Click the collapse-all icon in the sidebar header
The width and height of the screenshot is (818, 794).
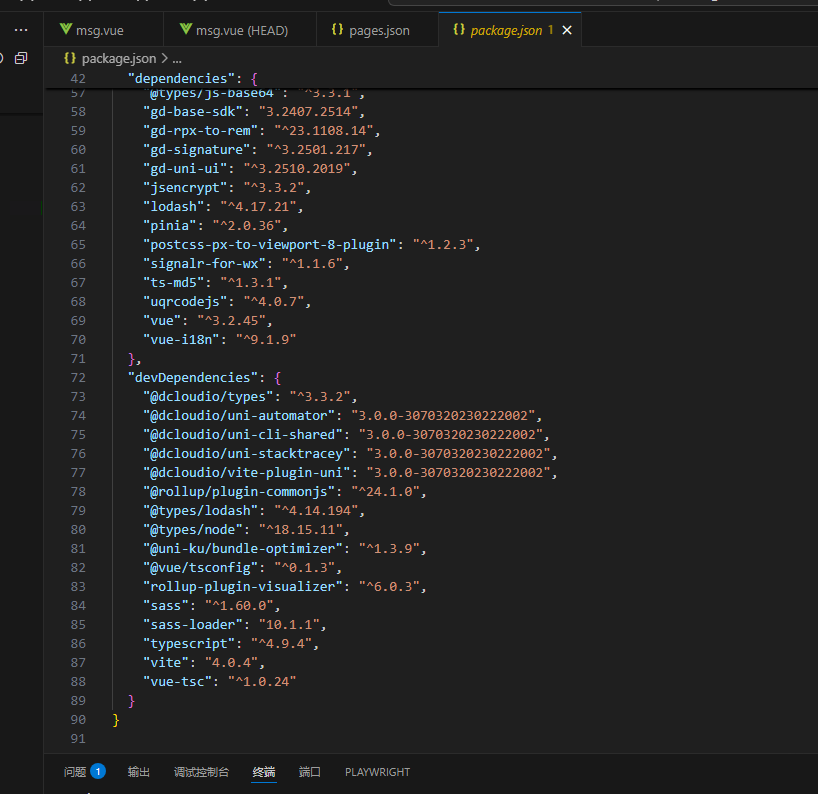pos(21,59)
